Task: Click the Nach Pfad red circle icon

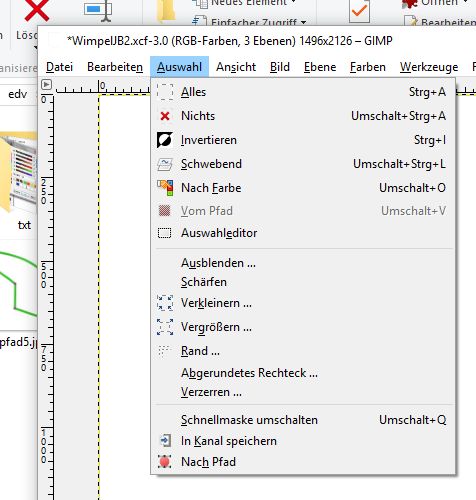Action: coord(165,462)
